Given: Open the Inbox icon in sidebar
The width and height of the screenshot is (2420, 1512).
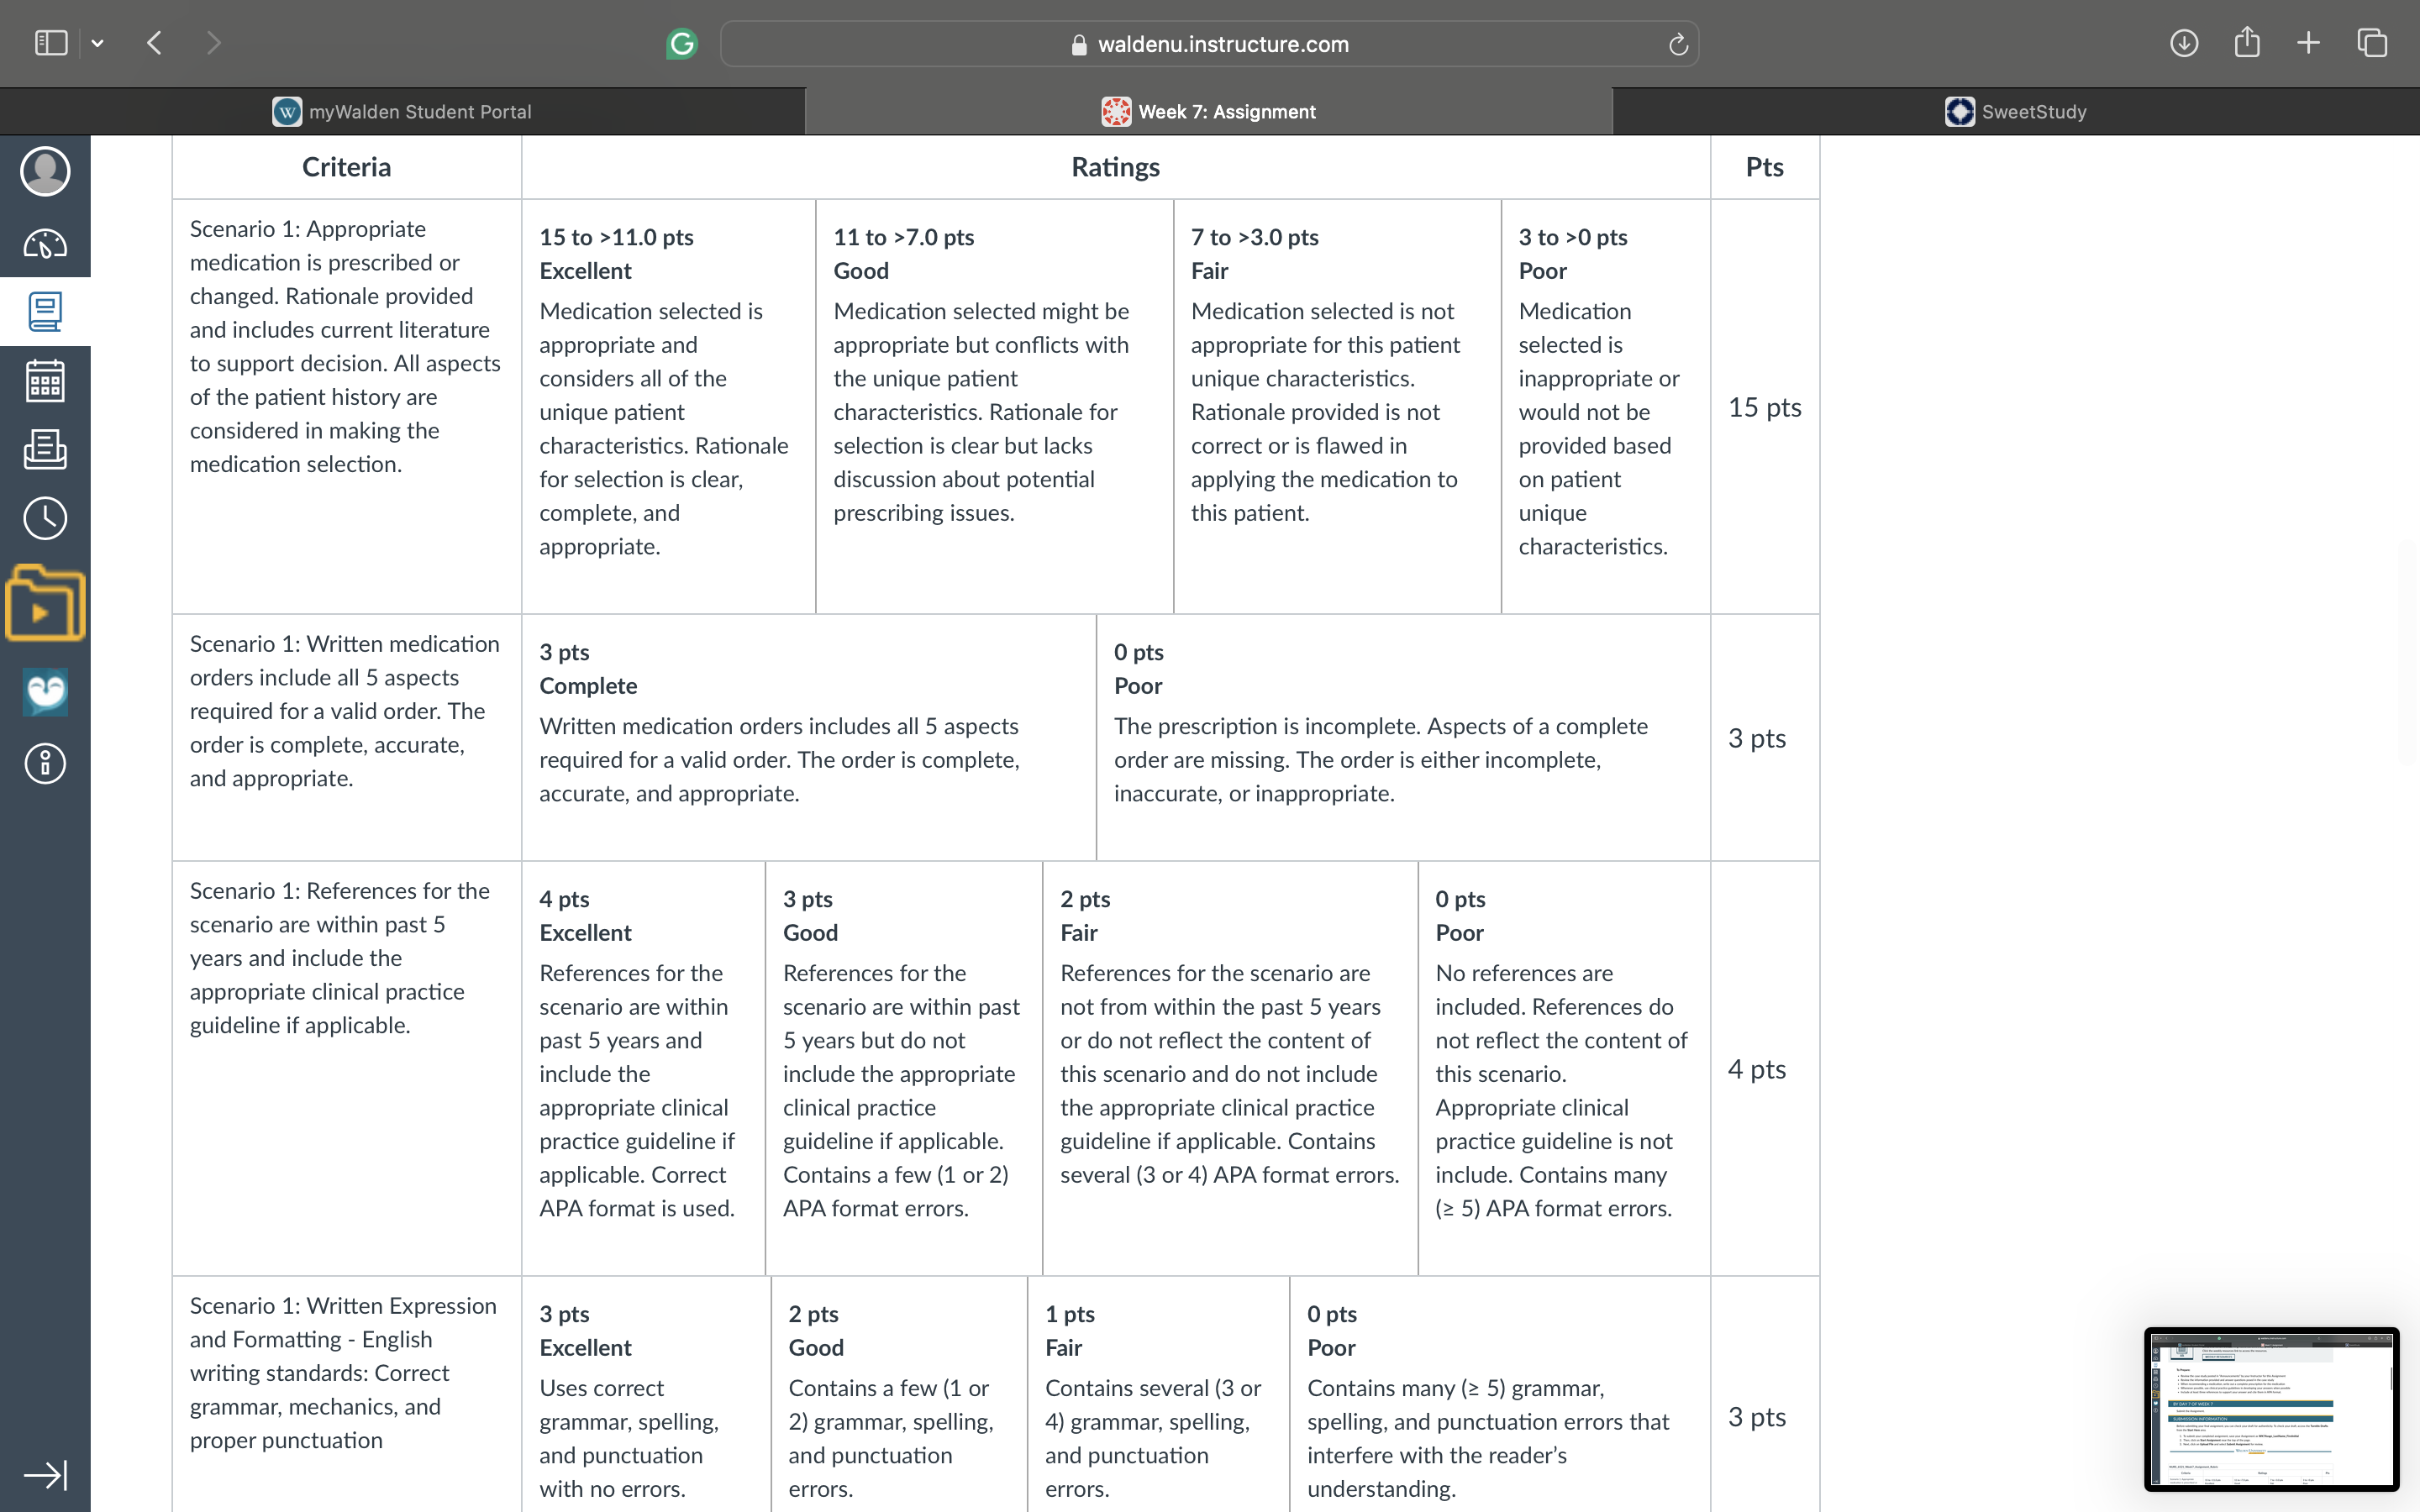Looking at the screenshot, I should [45, 449].
